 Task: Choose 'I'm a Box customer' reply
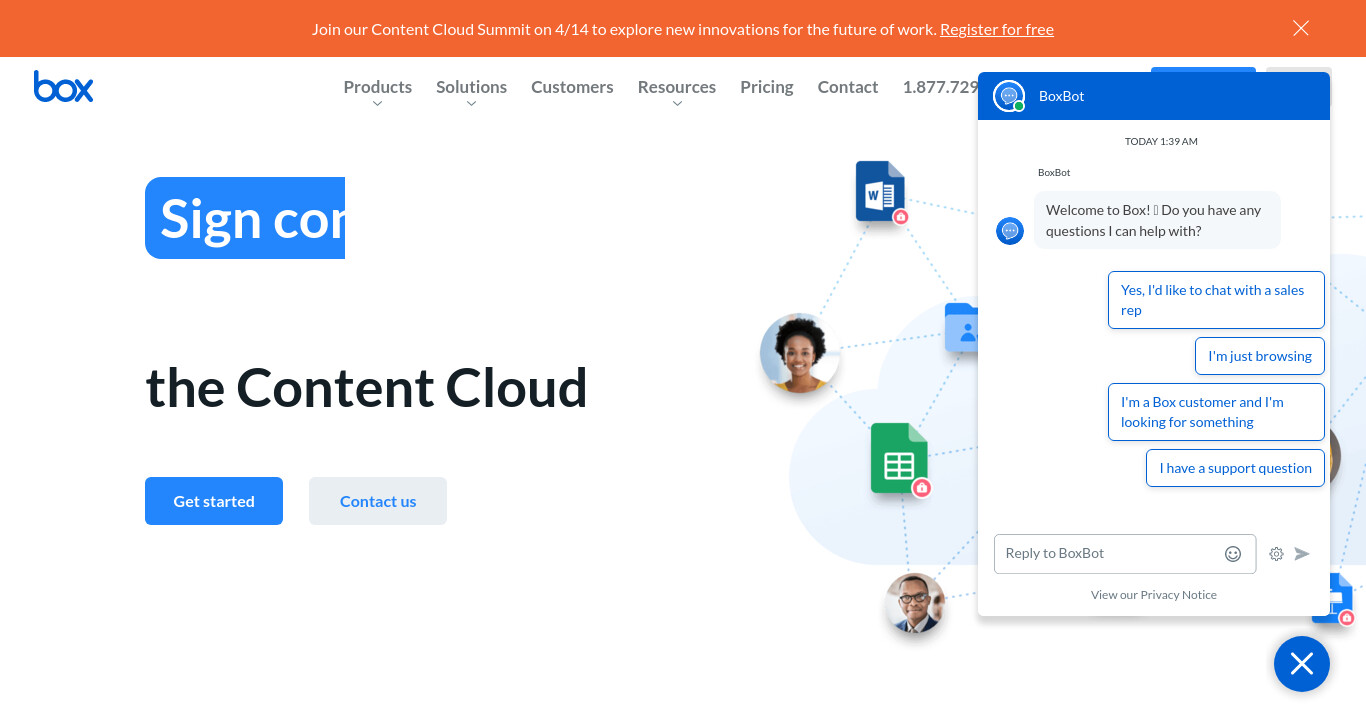pyautogui.click(x=1216, y=412)
